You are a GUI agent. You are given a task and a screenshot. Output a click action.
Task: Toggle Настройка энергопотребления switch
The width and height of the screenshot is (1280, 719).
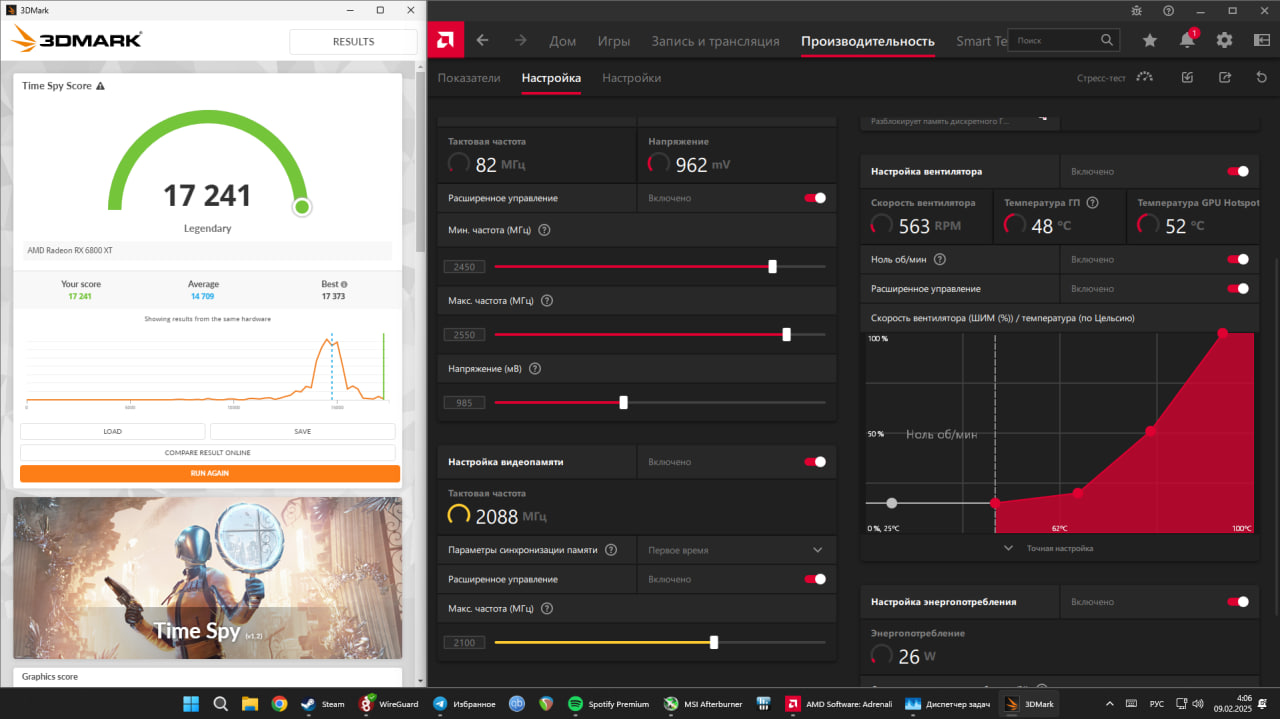point(1238,602)
